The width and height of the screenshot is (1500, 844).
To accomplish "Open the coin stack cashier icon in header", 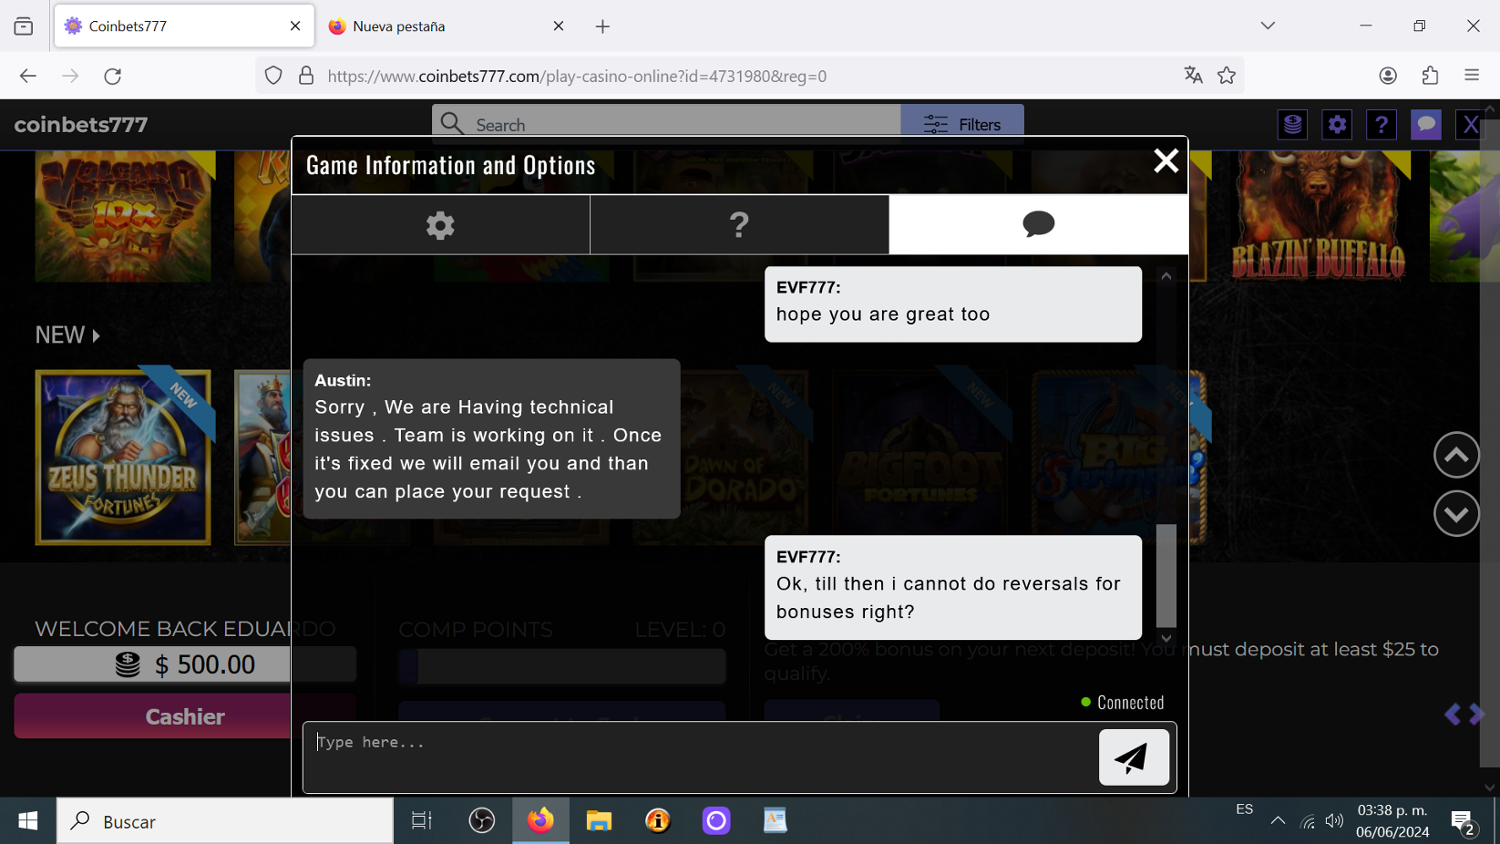I will pyautogui.click(x=1293, y=125).
